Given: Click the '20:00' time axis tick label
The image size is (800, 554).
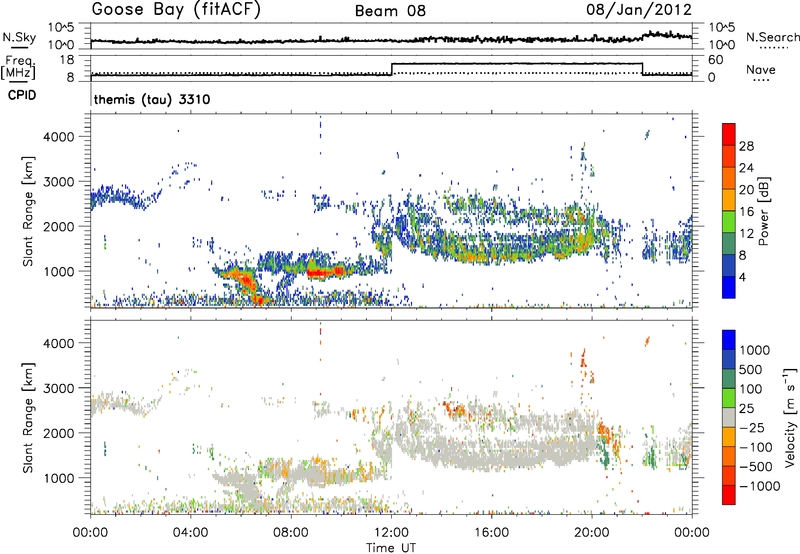Looking at the screenshot, I should (592, 533).
